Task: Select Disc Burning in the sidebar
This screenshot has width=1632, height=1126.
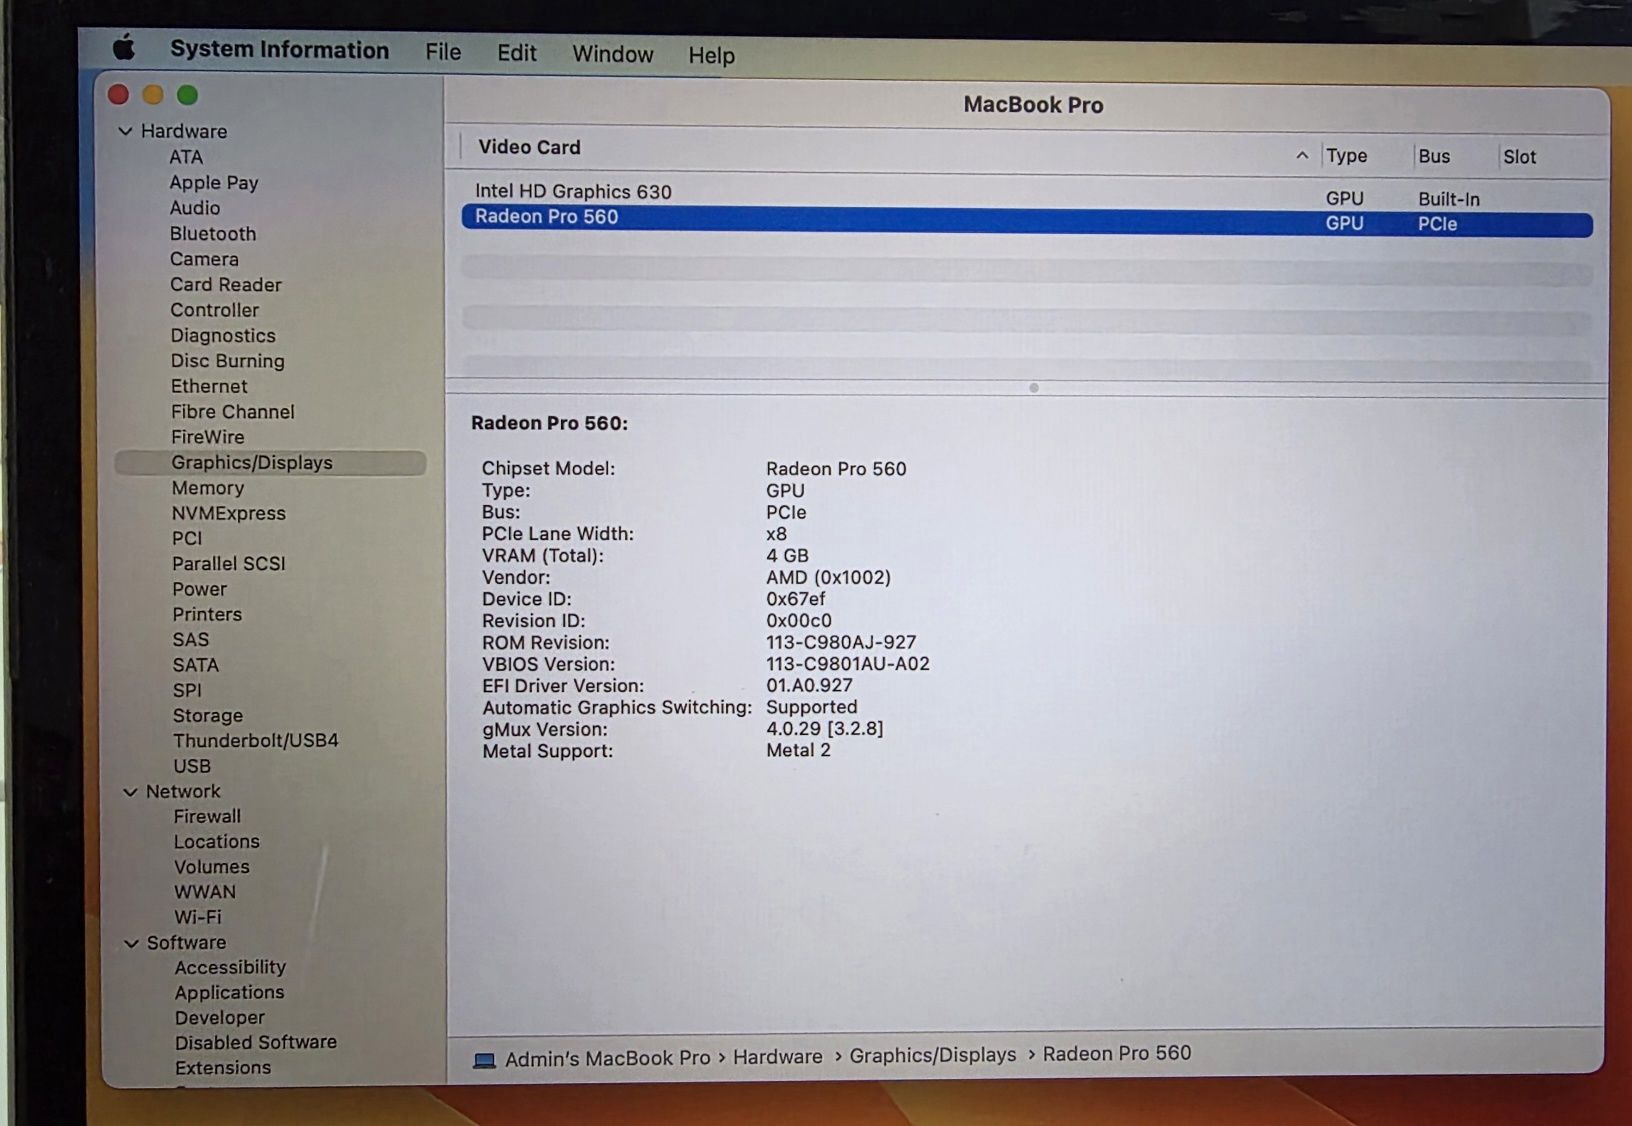Action: (x=228, y=361)
